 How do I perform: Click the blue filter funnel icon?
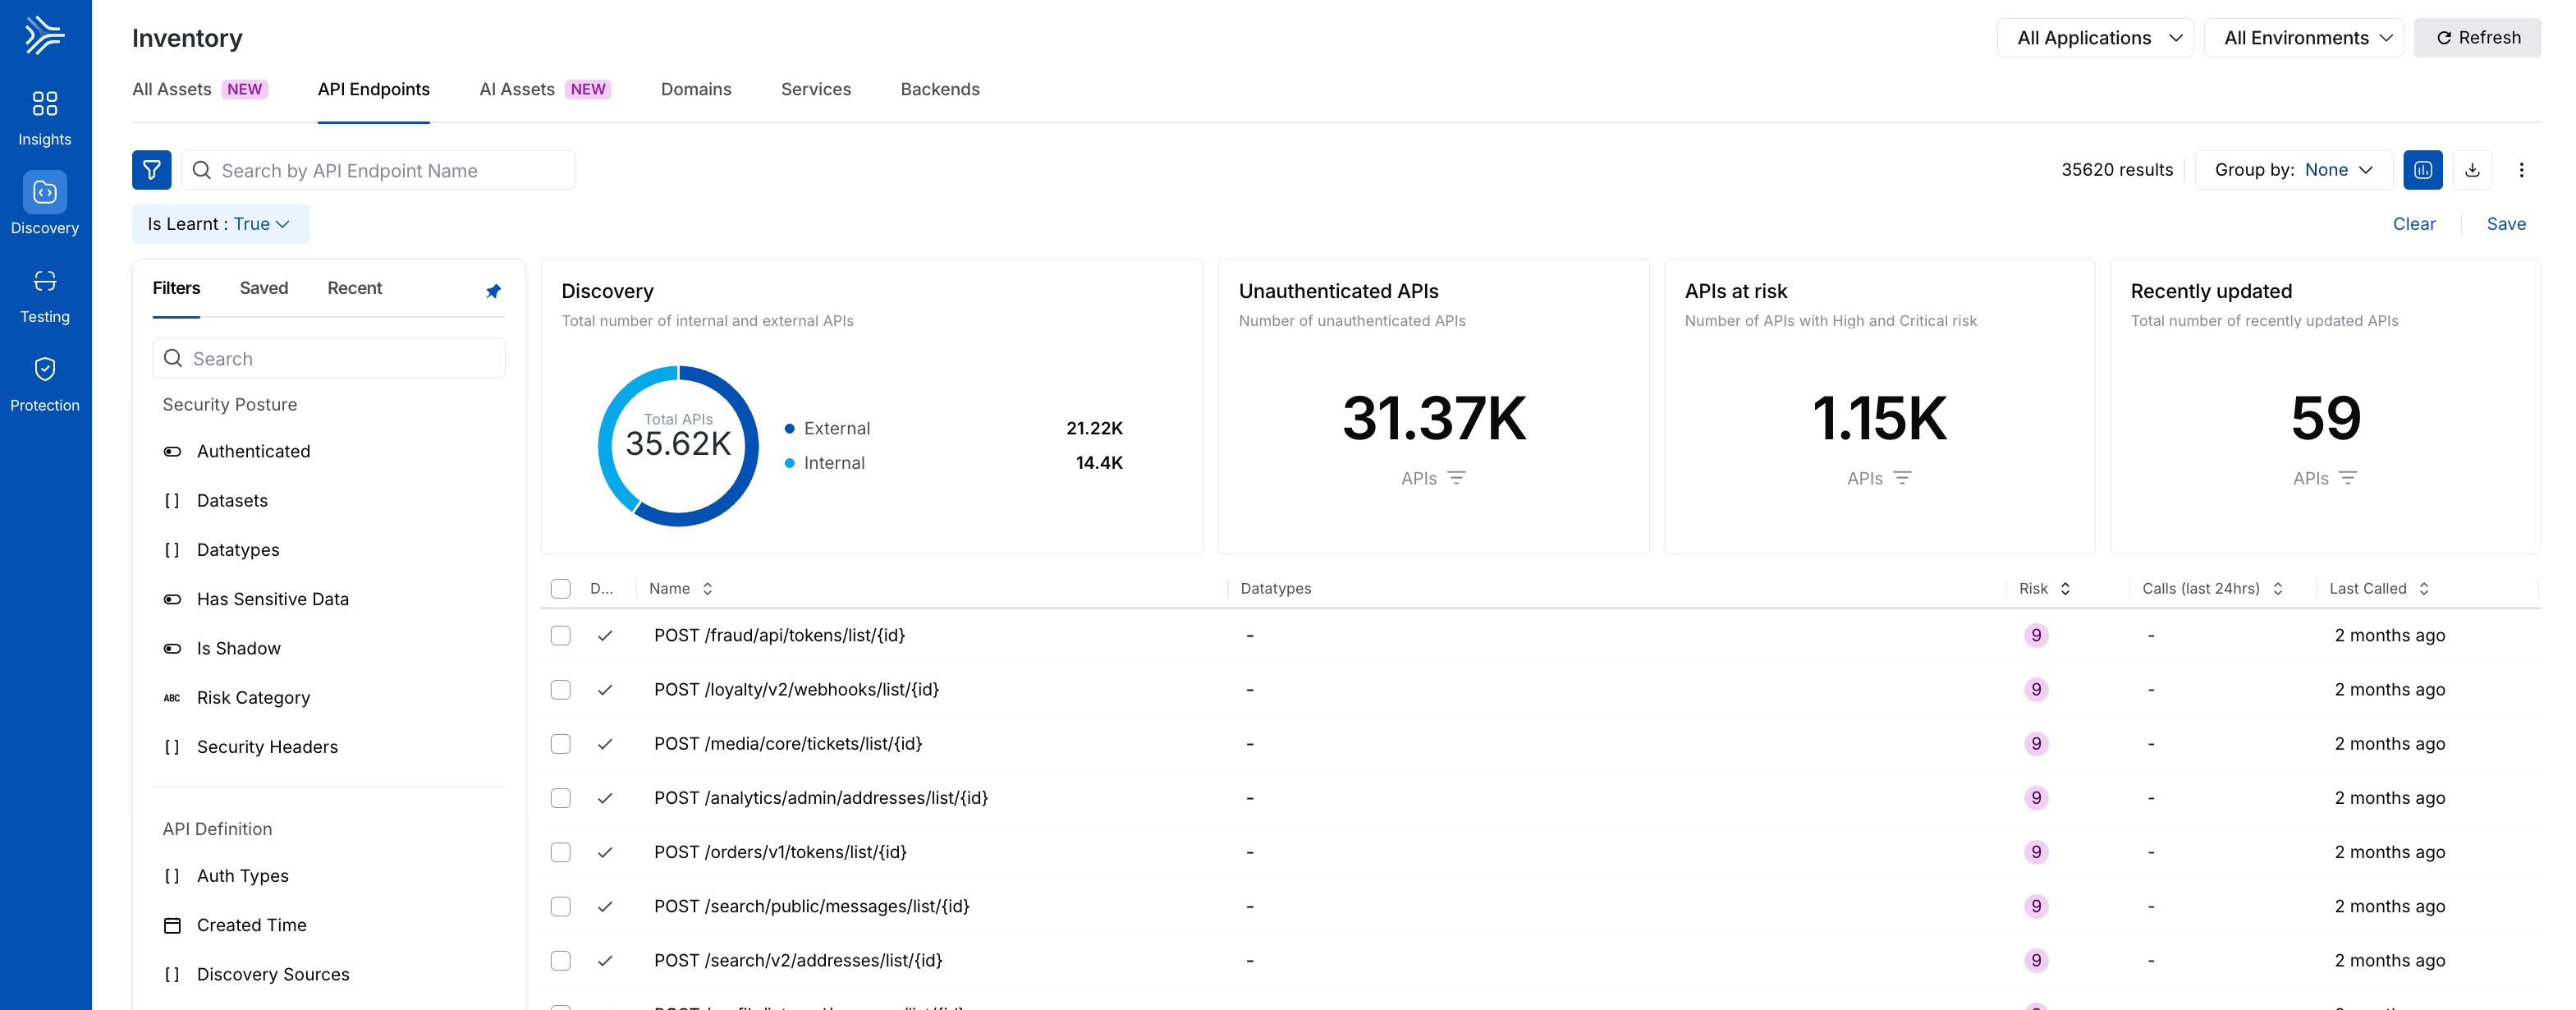pos(152,170)
